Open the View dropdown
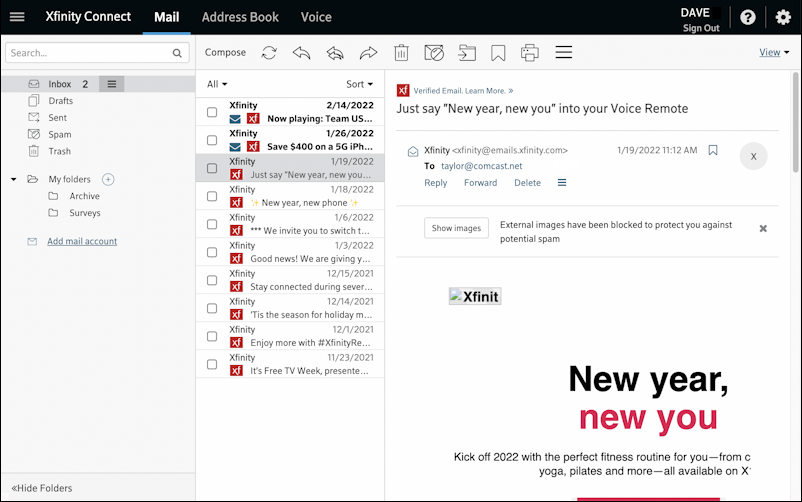802x502 pixels. click(x=774, y=52)
